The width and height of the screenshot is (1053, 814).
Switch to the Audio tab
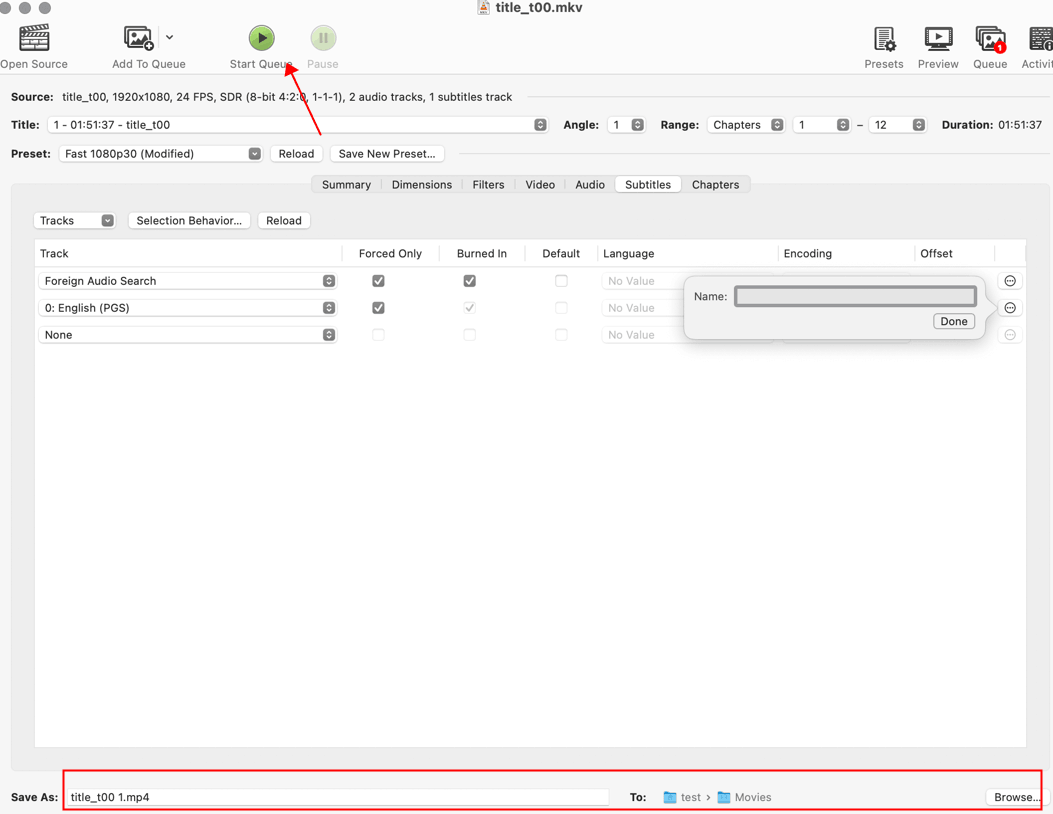pyautogui.click(x=589, y=185)
